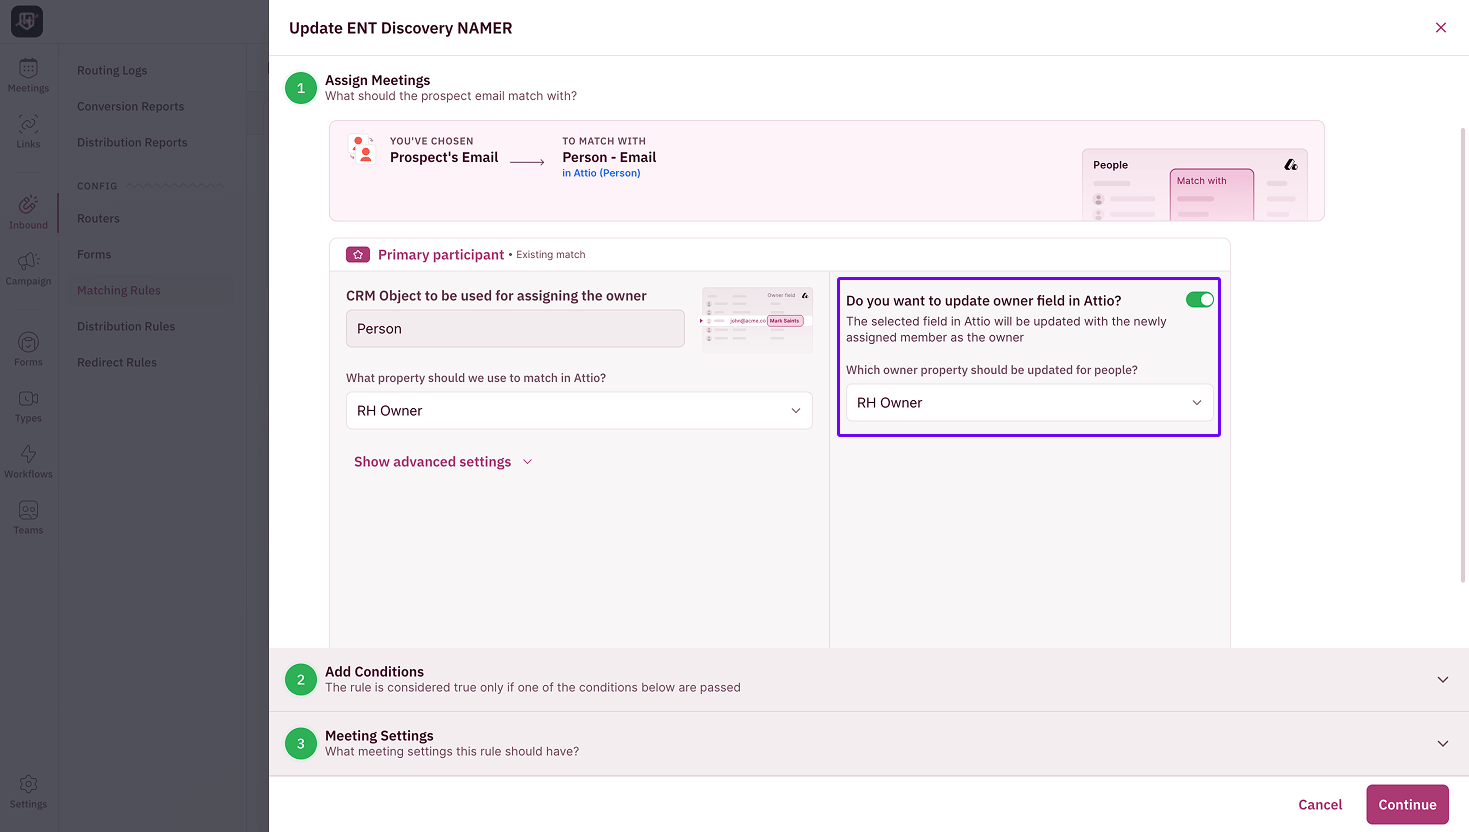Image resolution: width=1469 pixels, height=832 pixels.
Task: Open Conversion Reports menu item
Action: pos(131,107)
